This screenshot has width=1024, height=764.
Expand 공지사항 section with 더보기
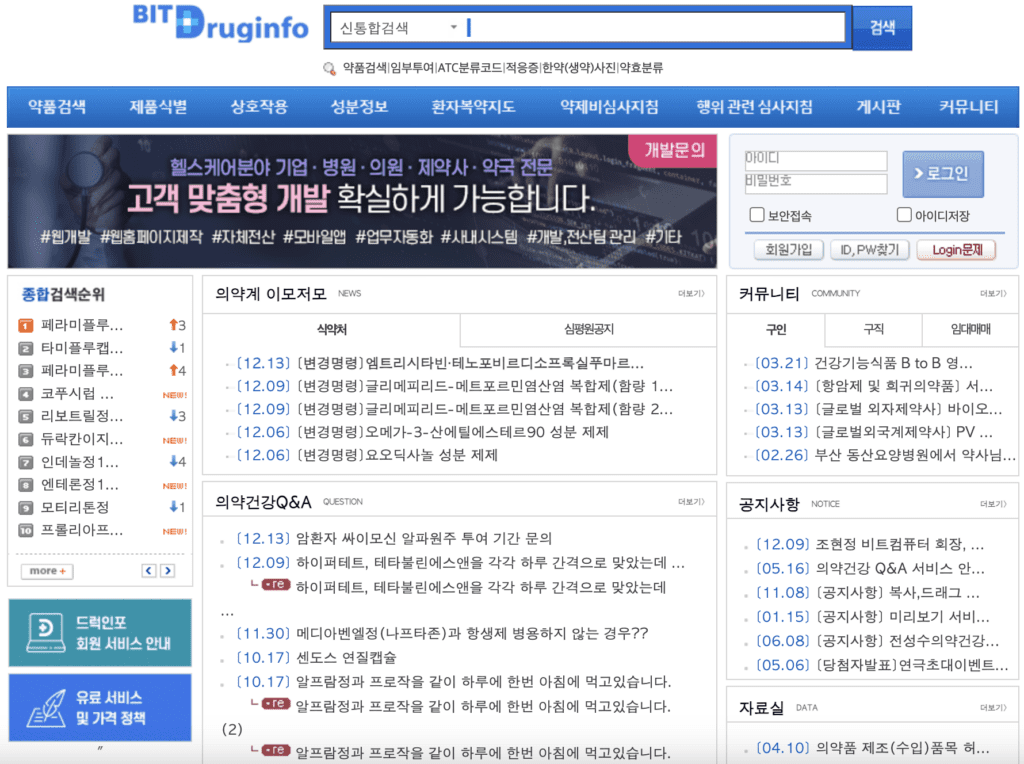[993, 504]
